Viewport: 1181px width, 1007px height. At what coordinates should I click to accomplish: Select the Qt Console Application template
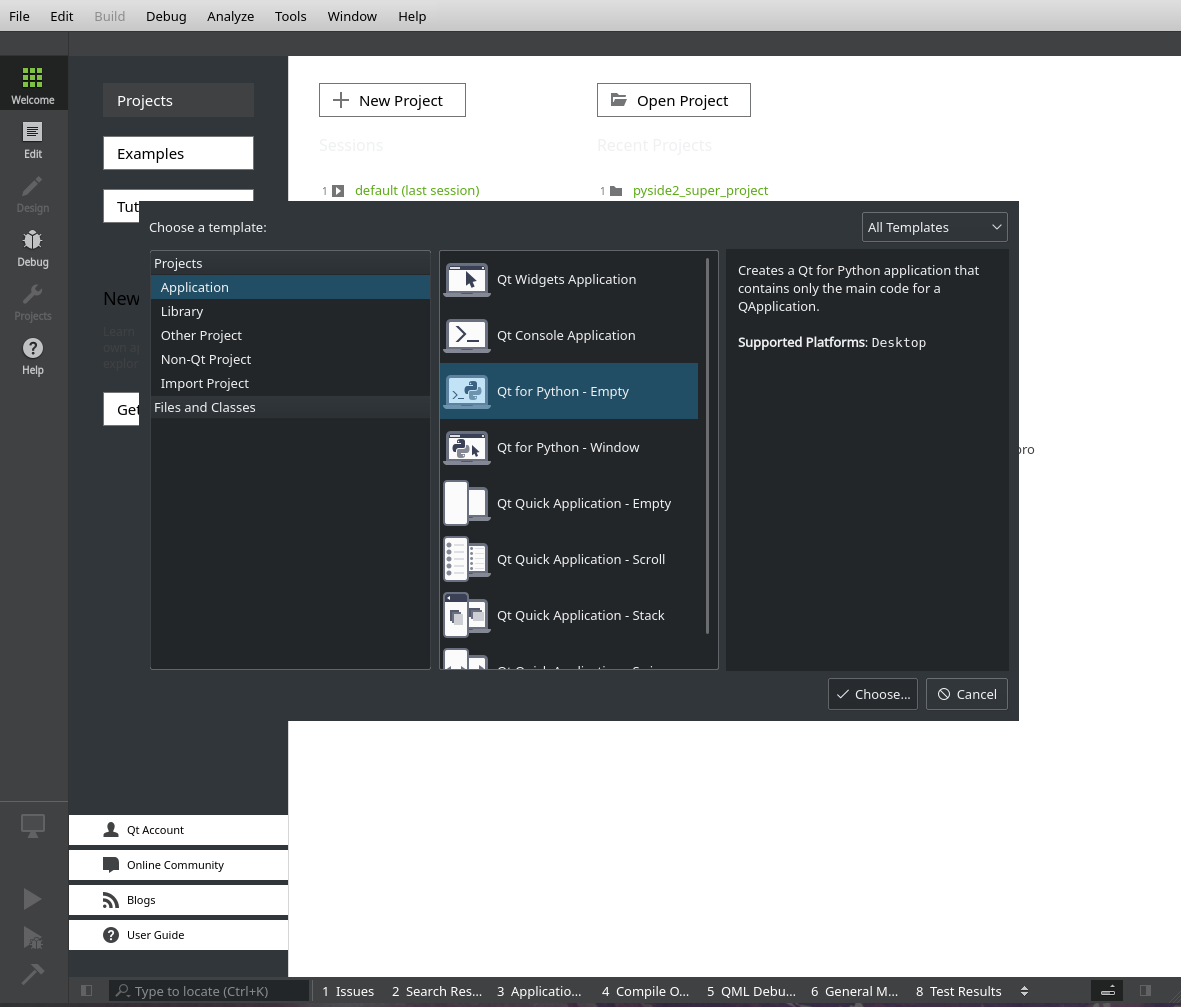569,335
